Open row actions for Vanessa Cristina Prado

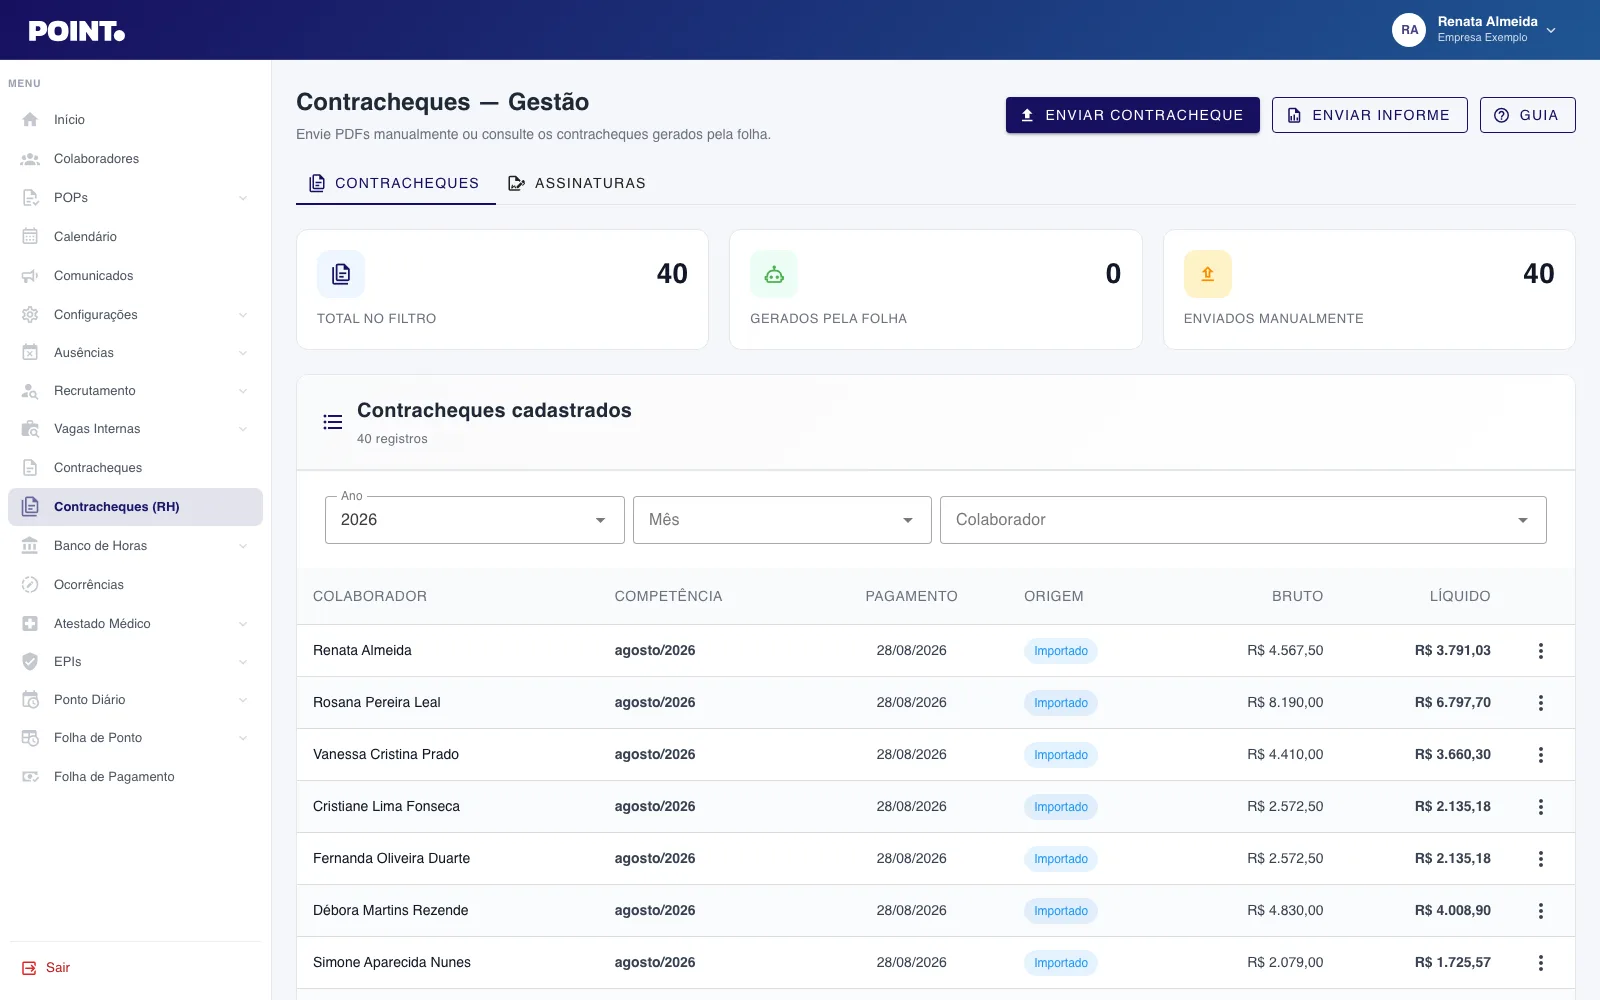1540,755
